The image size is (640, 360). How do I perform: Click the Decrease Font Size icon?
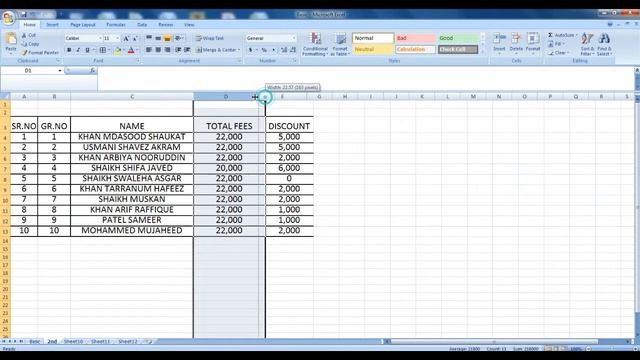(x=135, y=38)
